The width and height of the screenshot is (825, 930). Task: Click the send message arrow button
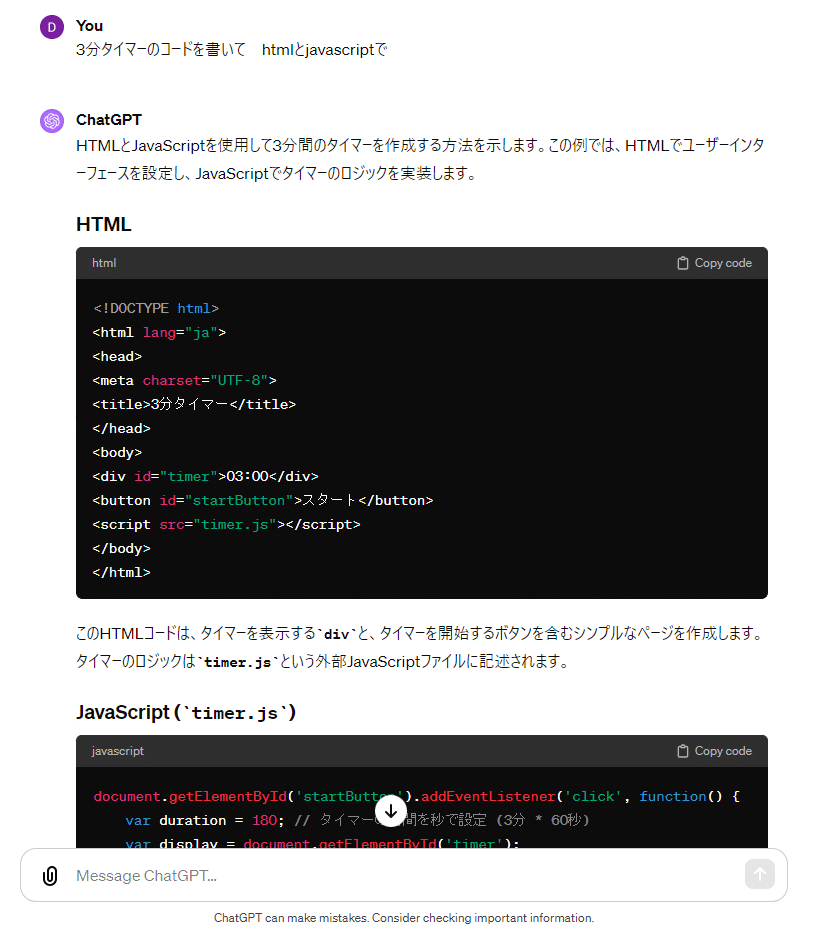[x=760, y=874]
